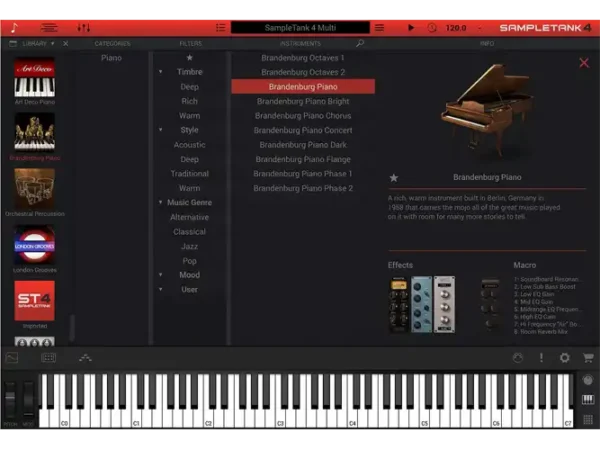Select Brandenburg Piano Dark instrument
The width and height of the screenshot is (600, 450).
pyautogui.click(x=303, y=145)
